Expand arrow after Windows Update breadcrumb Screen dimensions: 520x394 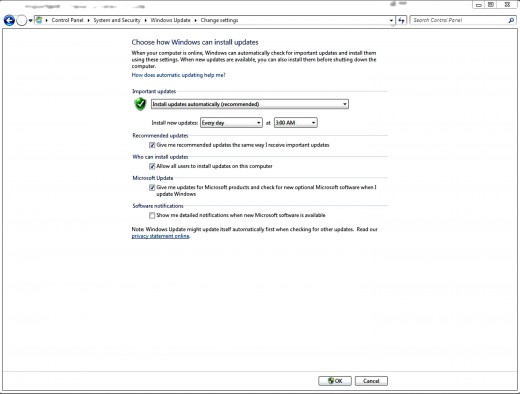point(196,20)
